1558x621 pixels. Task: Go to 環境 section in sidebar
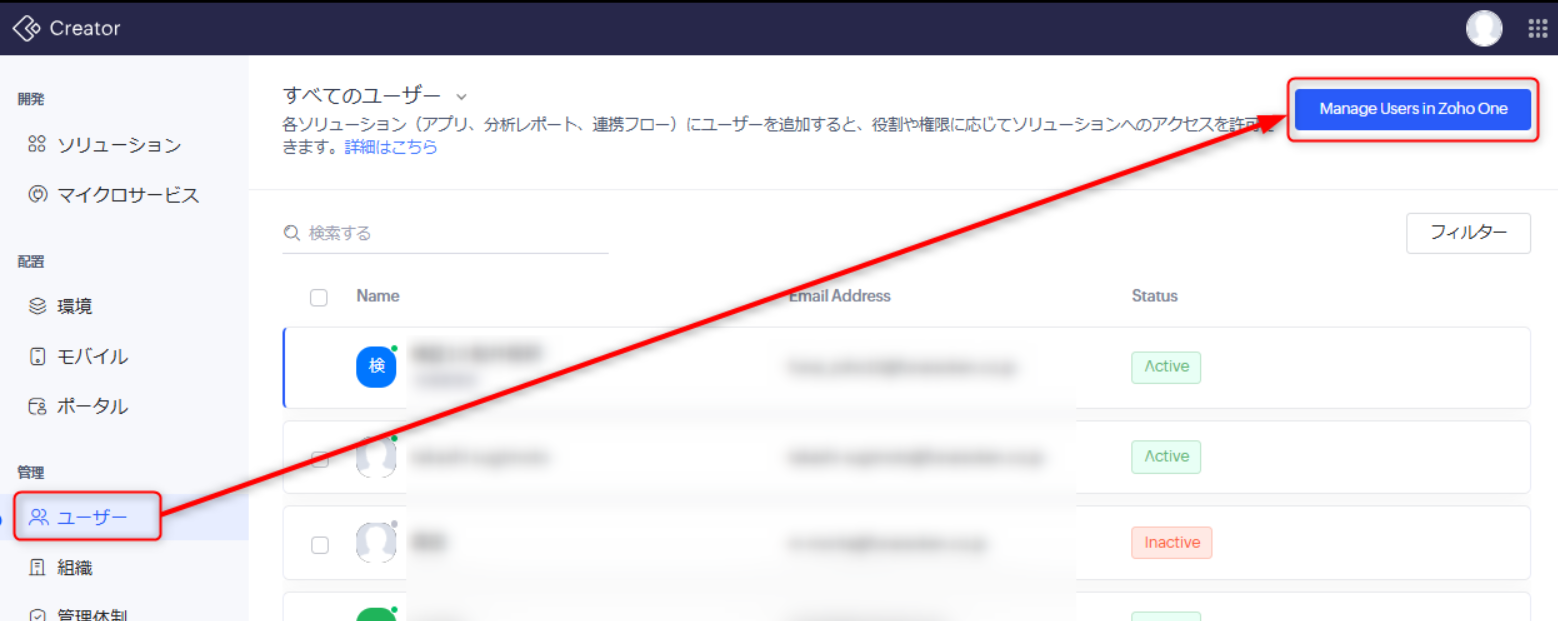[x=75, y=306]
